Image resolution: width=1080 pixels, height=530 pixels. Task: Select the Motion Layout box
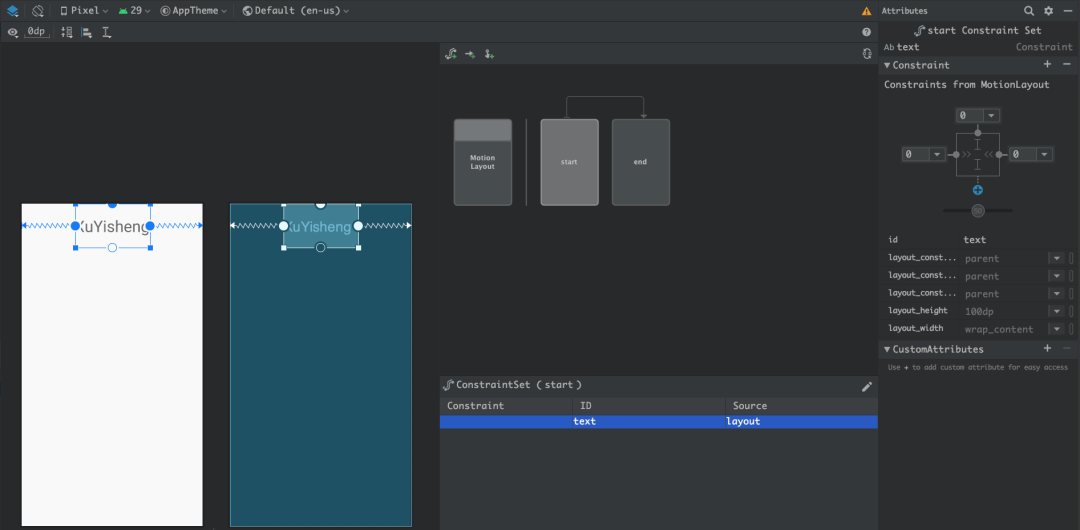click(x=483, y=162)
